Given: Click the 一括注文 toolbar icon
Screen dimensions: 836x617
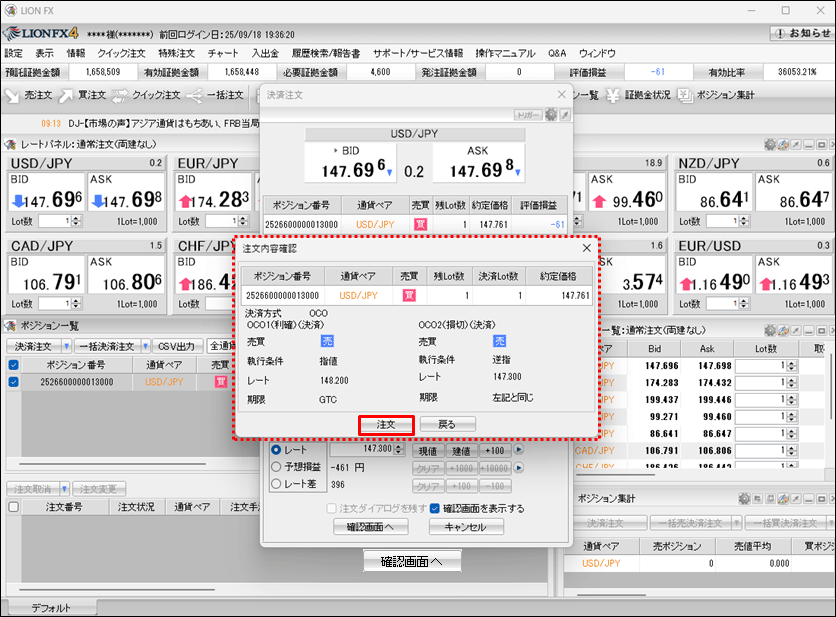Looking at the screenshot, I should [x=195, y=95].
